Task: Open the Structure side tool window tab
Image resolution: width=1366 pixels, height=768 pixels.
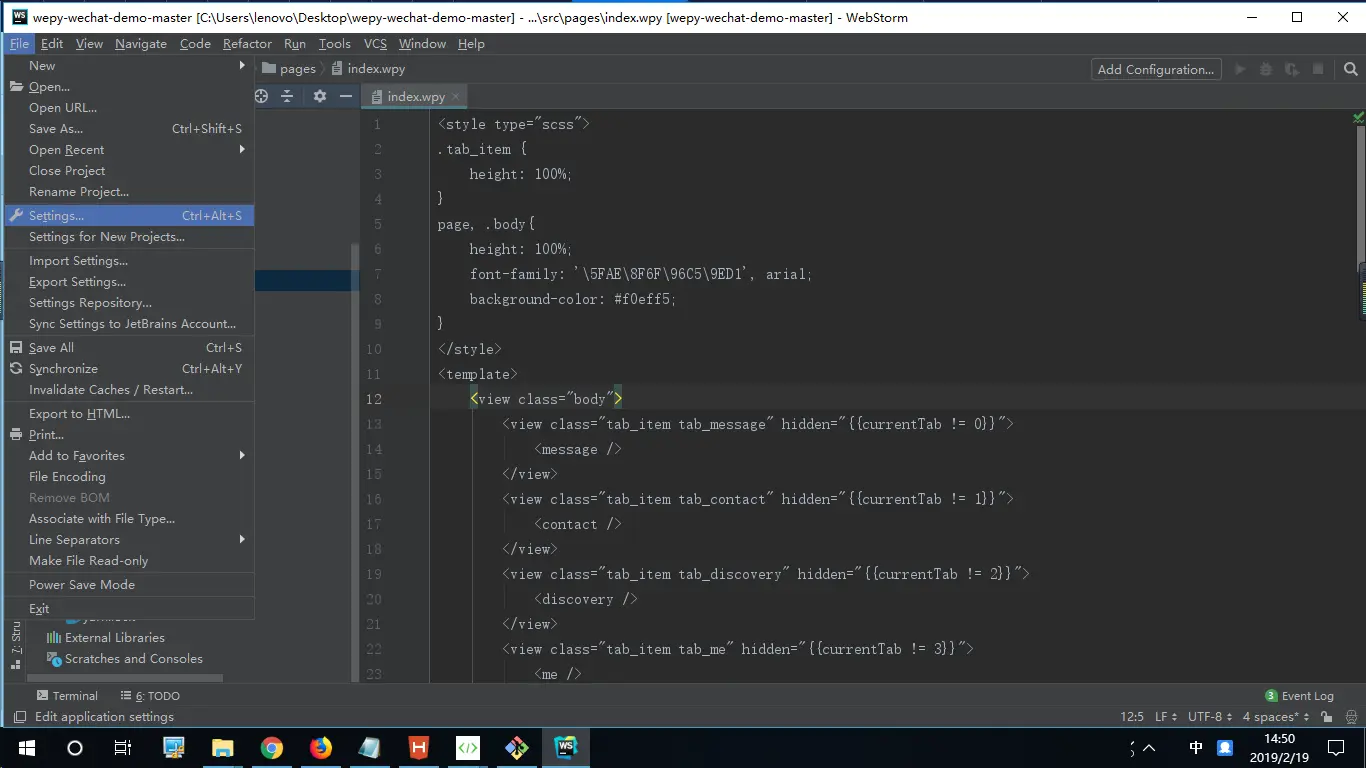Action: tap(16, 645)
